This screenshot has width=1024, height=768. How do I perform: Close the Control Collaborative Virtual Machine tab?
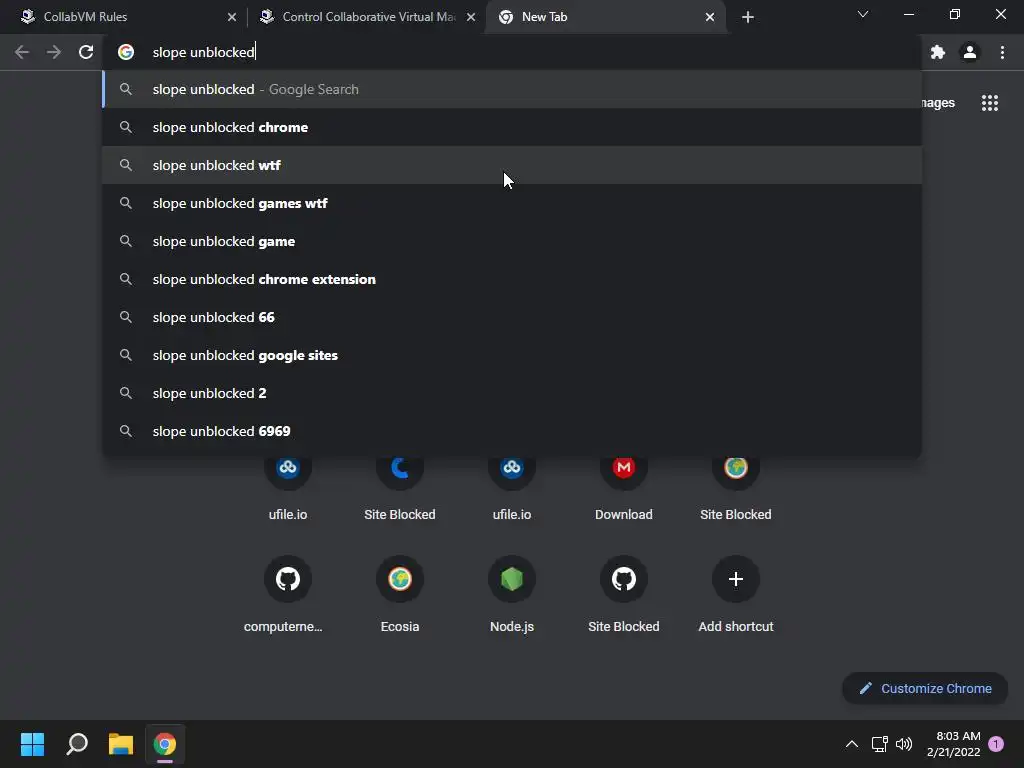click(471, 17)
